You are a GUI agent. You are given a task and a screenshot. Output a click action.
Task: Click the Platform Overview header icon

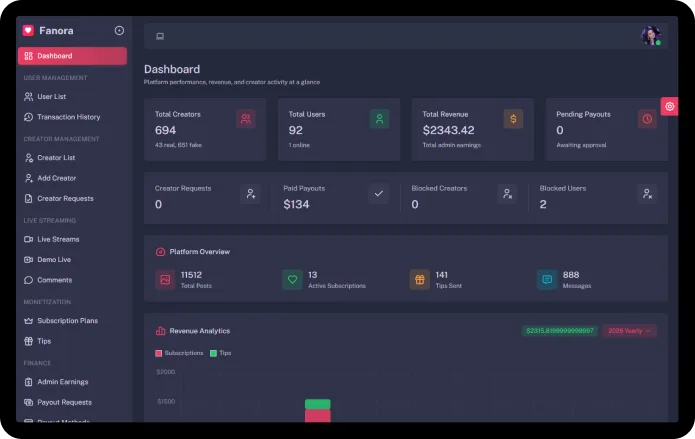pos(160,252)
